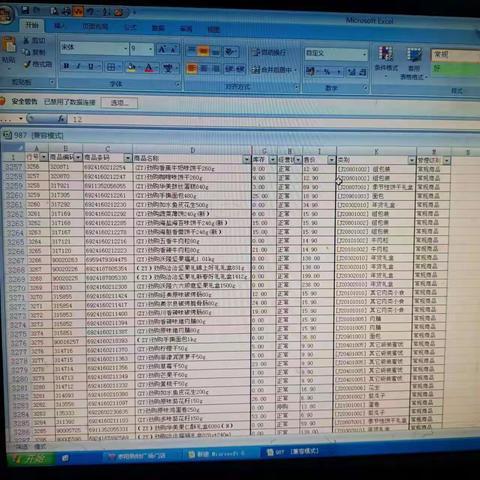Click the 选项... button in security warning
The height and width of the screenshot is (480, 480).
click(119, 103)
